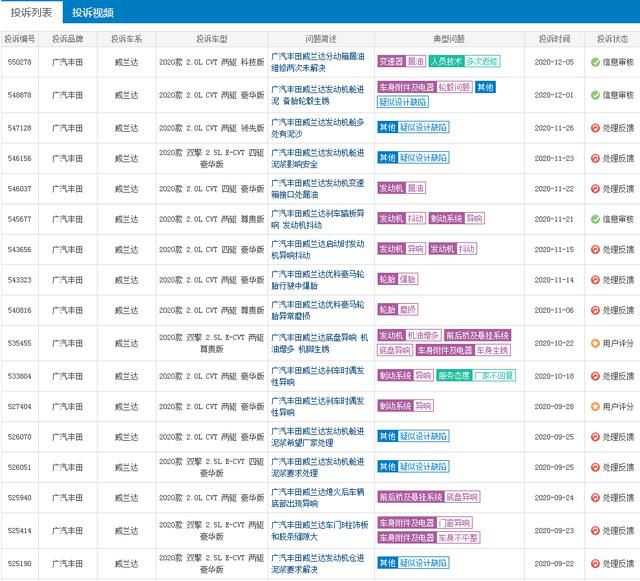This screenshot has height=581, width=640.
Task: Click red status icon for complaint 525190
Action: pos(595,564)
